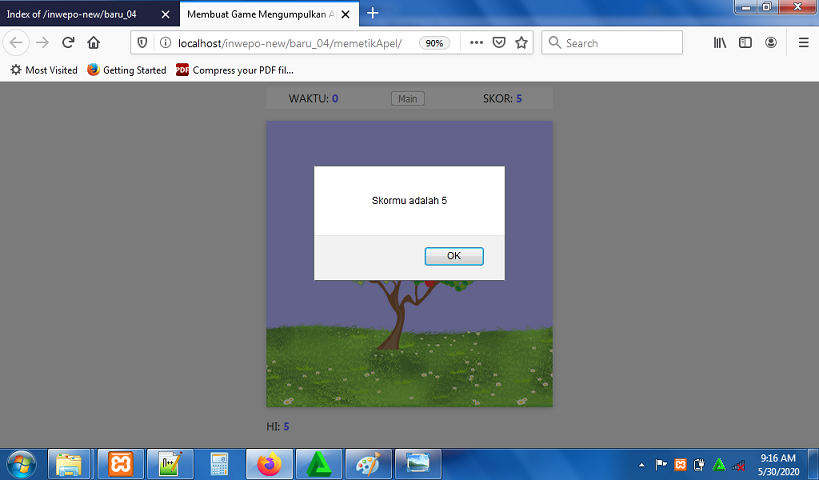This screenshot has height=480, width=819.
Task: Click the Show desktop strip
Action: click(x=813, y=464)
